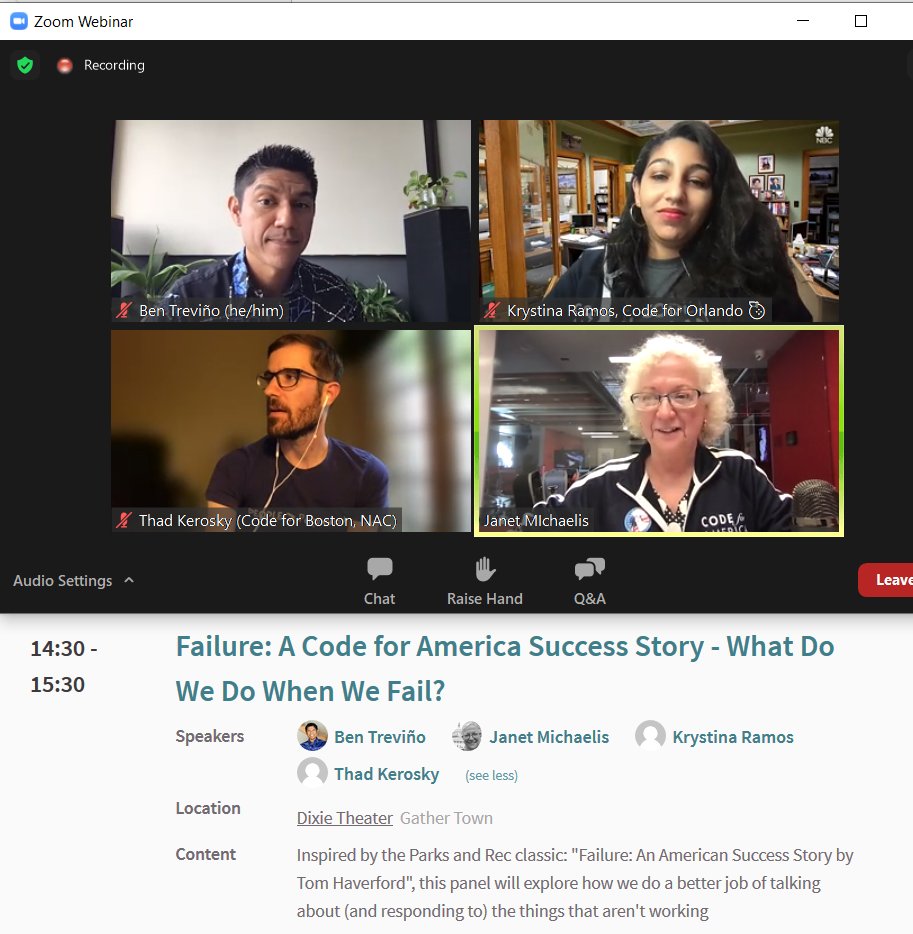Viewport: 913px width, 934px height.
Task: Open the Chat panel
Action: 379,581
